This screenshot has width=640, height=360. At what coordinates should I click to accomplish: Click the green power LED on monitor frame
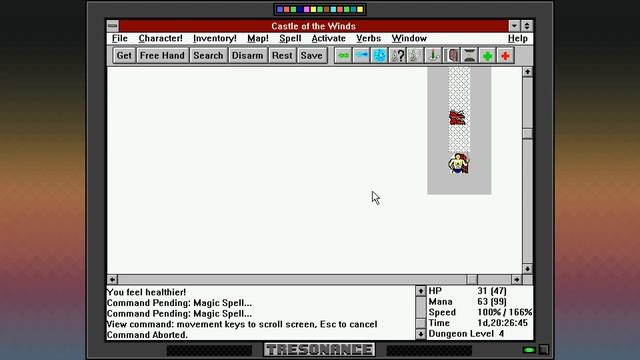click(529, 350)
